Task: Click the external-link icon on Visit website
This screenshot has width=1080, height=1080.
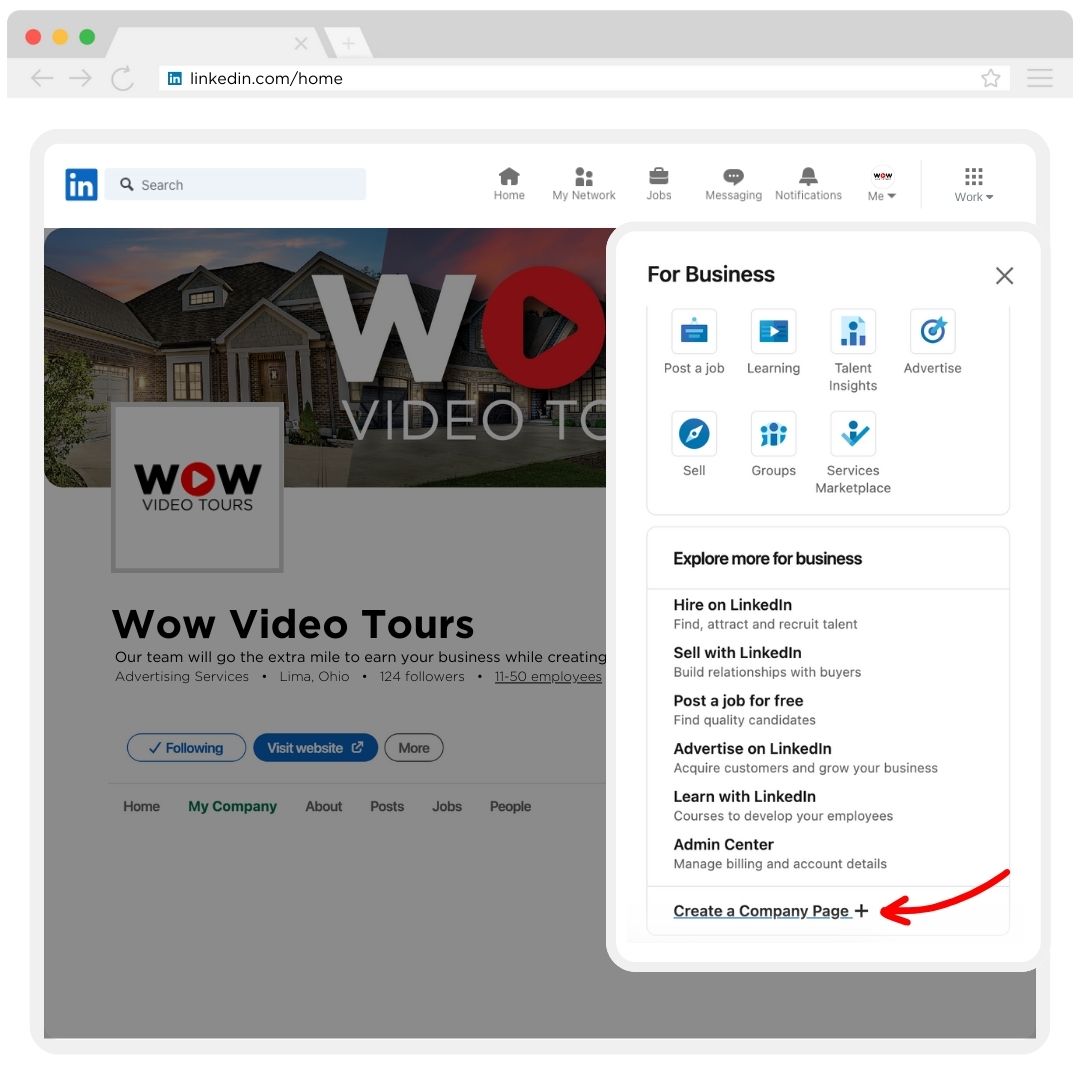Action: click(x=357, y=747)
